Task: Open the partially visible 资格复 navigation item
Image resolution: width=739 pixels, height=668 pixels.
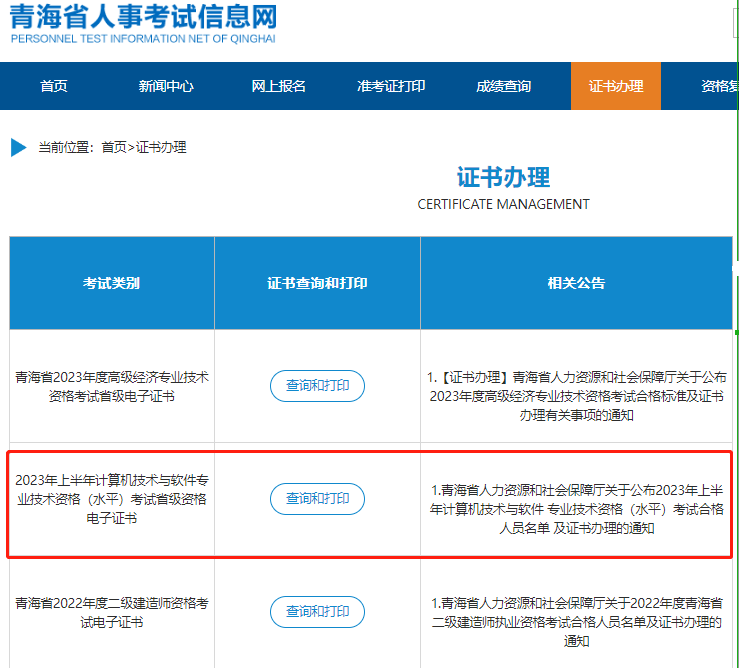Action: point(719,86)
